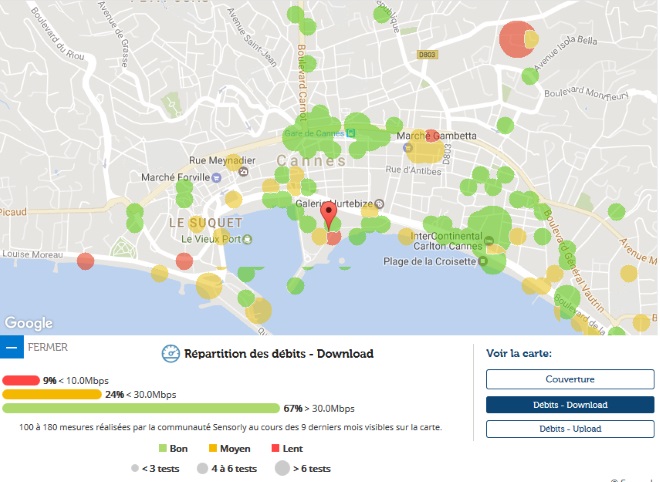The image size is (660, 482).
Task: Click the Le Vieux Port place icon
Action: (248, 240)
